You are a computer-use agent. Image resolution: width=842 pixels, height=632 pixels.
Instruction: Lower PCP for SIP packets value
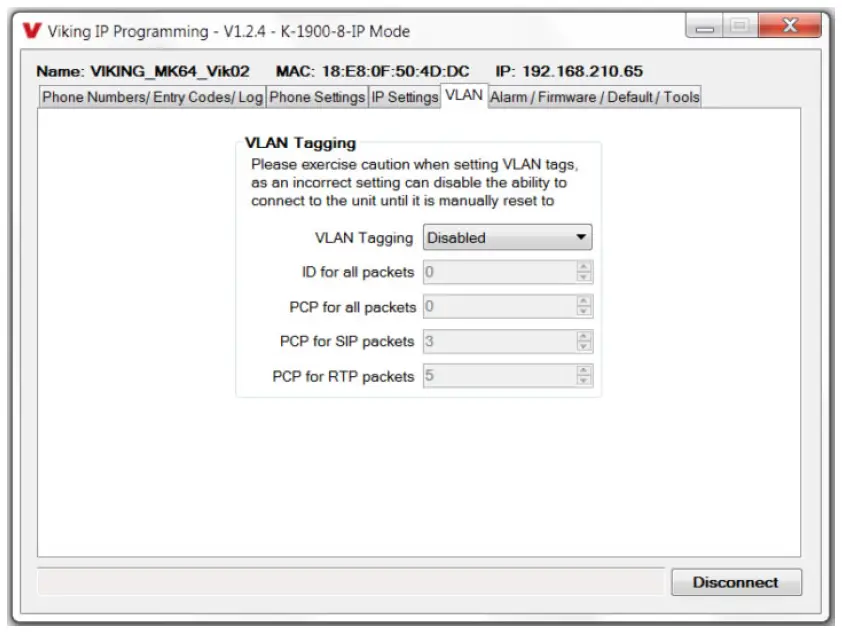(x=583, y=346)
